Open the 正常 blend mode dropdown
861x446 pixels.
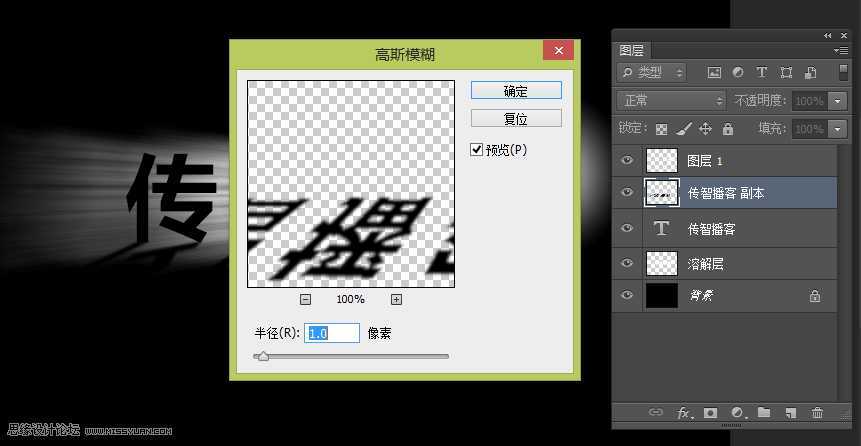point(672,101)
